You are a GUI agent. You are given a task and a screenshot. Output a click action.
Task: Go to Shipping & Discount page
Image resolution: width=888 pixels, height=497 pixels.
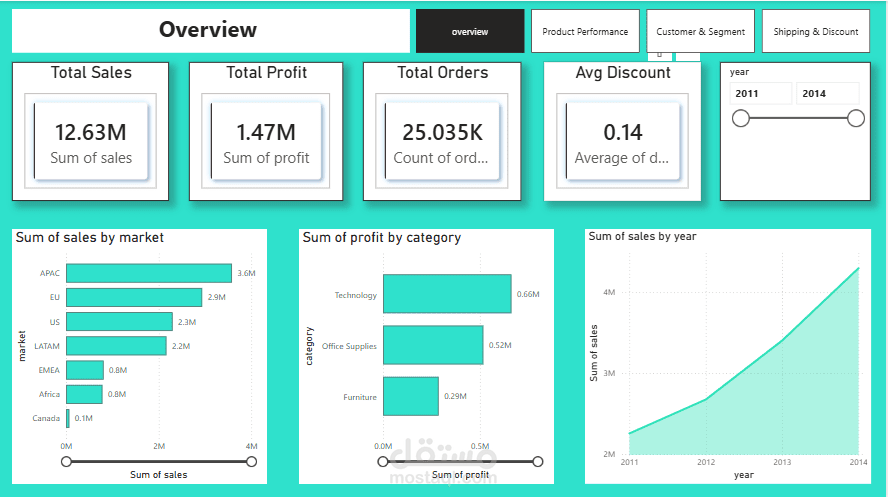816,31
